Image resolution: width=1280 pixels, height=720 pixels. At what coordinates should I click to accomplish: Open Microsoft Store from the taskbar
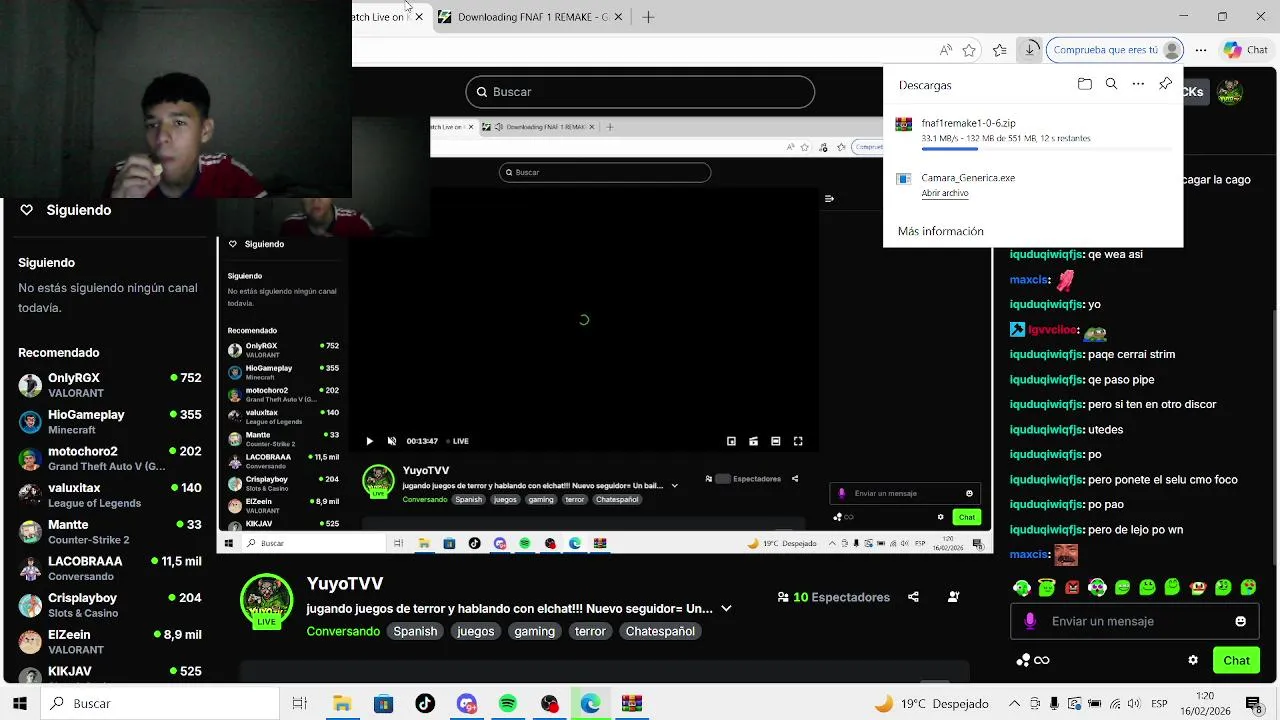tap(384, 704)
